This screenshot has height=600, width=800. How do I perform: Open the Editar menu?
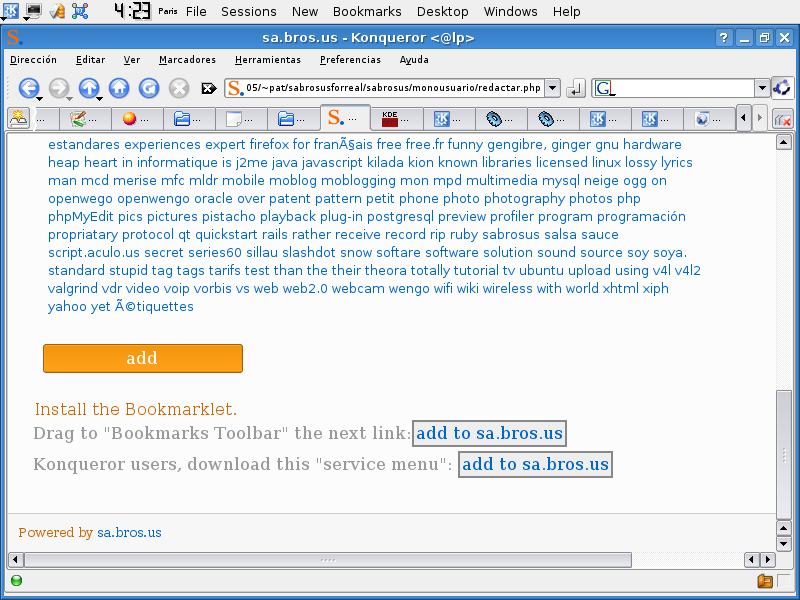pyautogui.click(x=90, y=60)
